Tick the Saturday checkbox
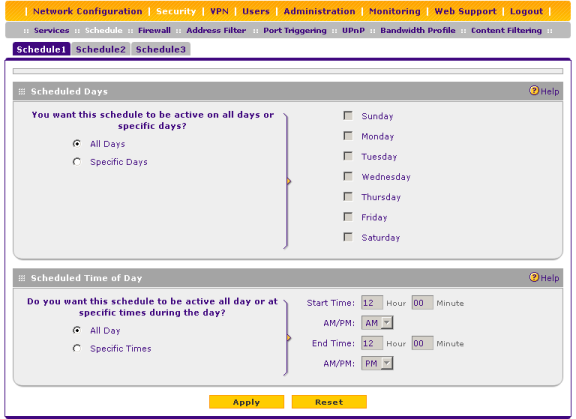The height and width of the screenshot is (419, 576). [x=348, y=237]
